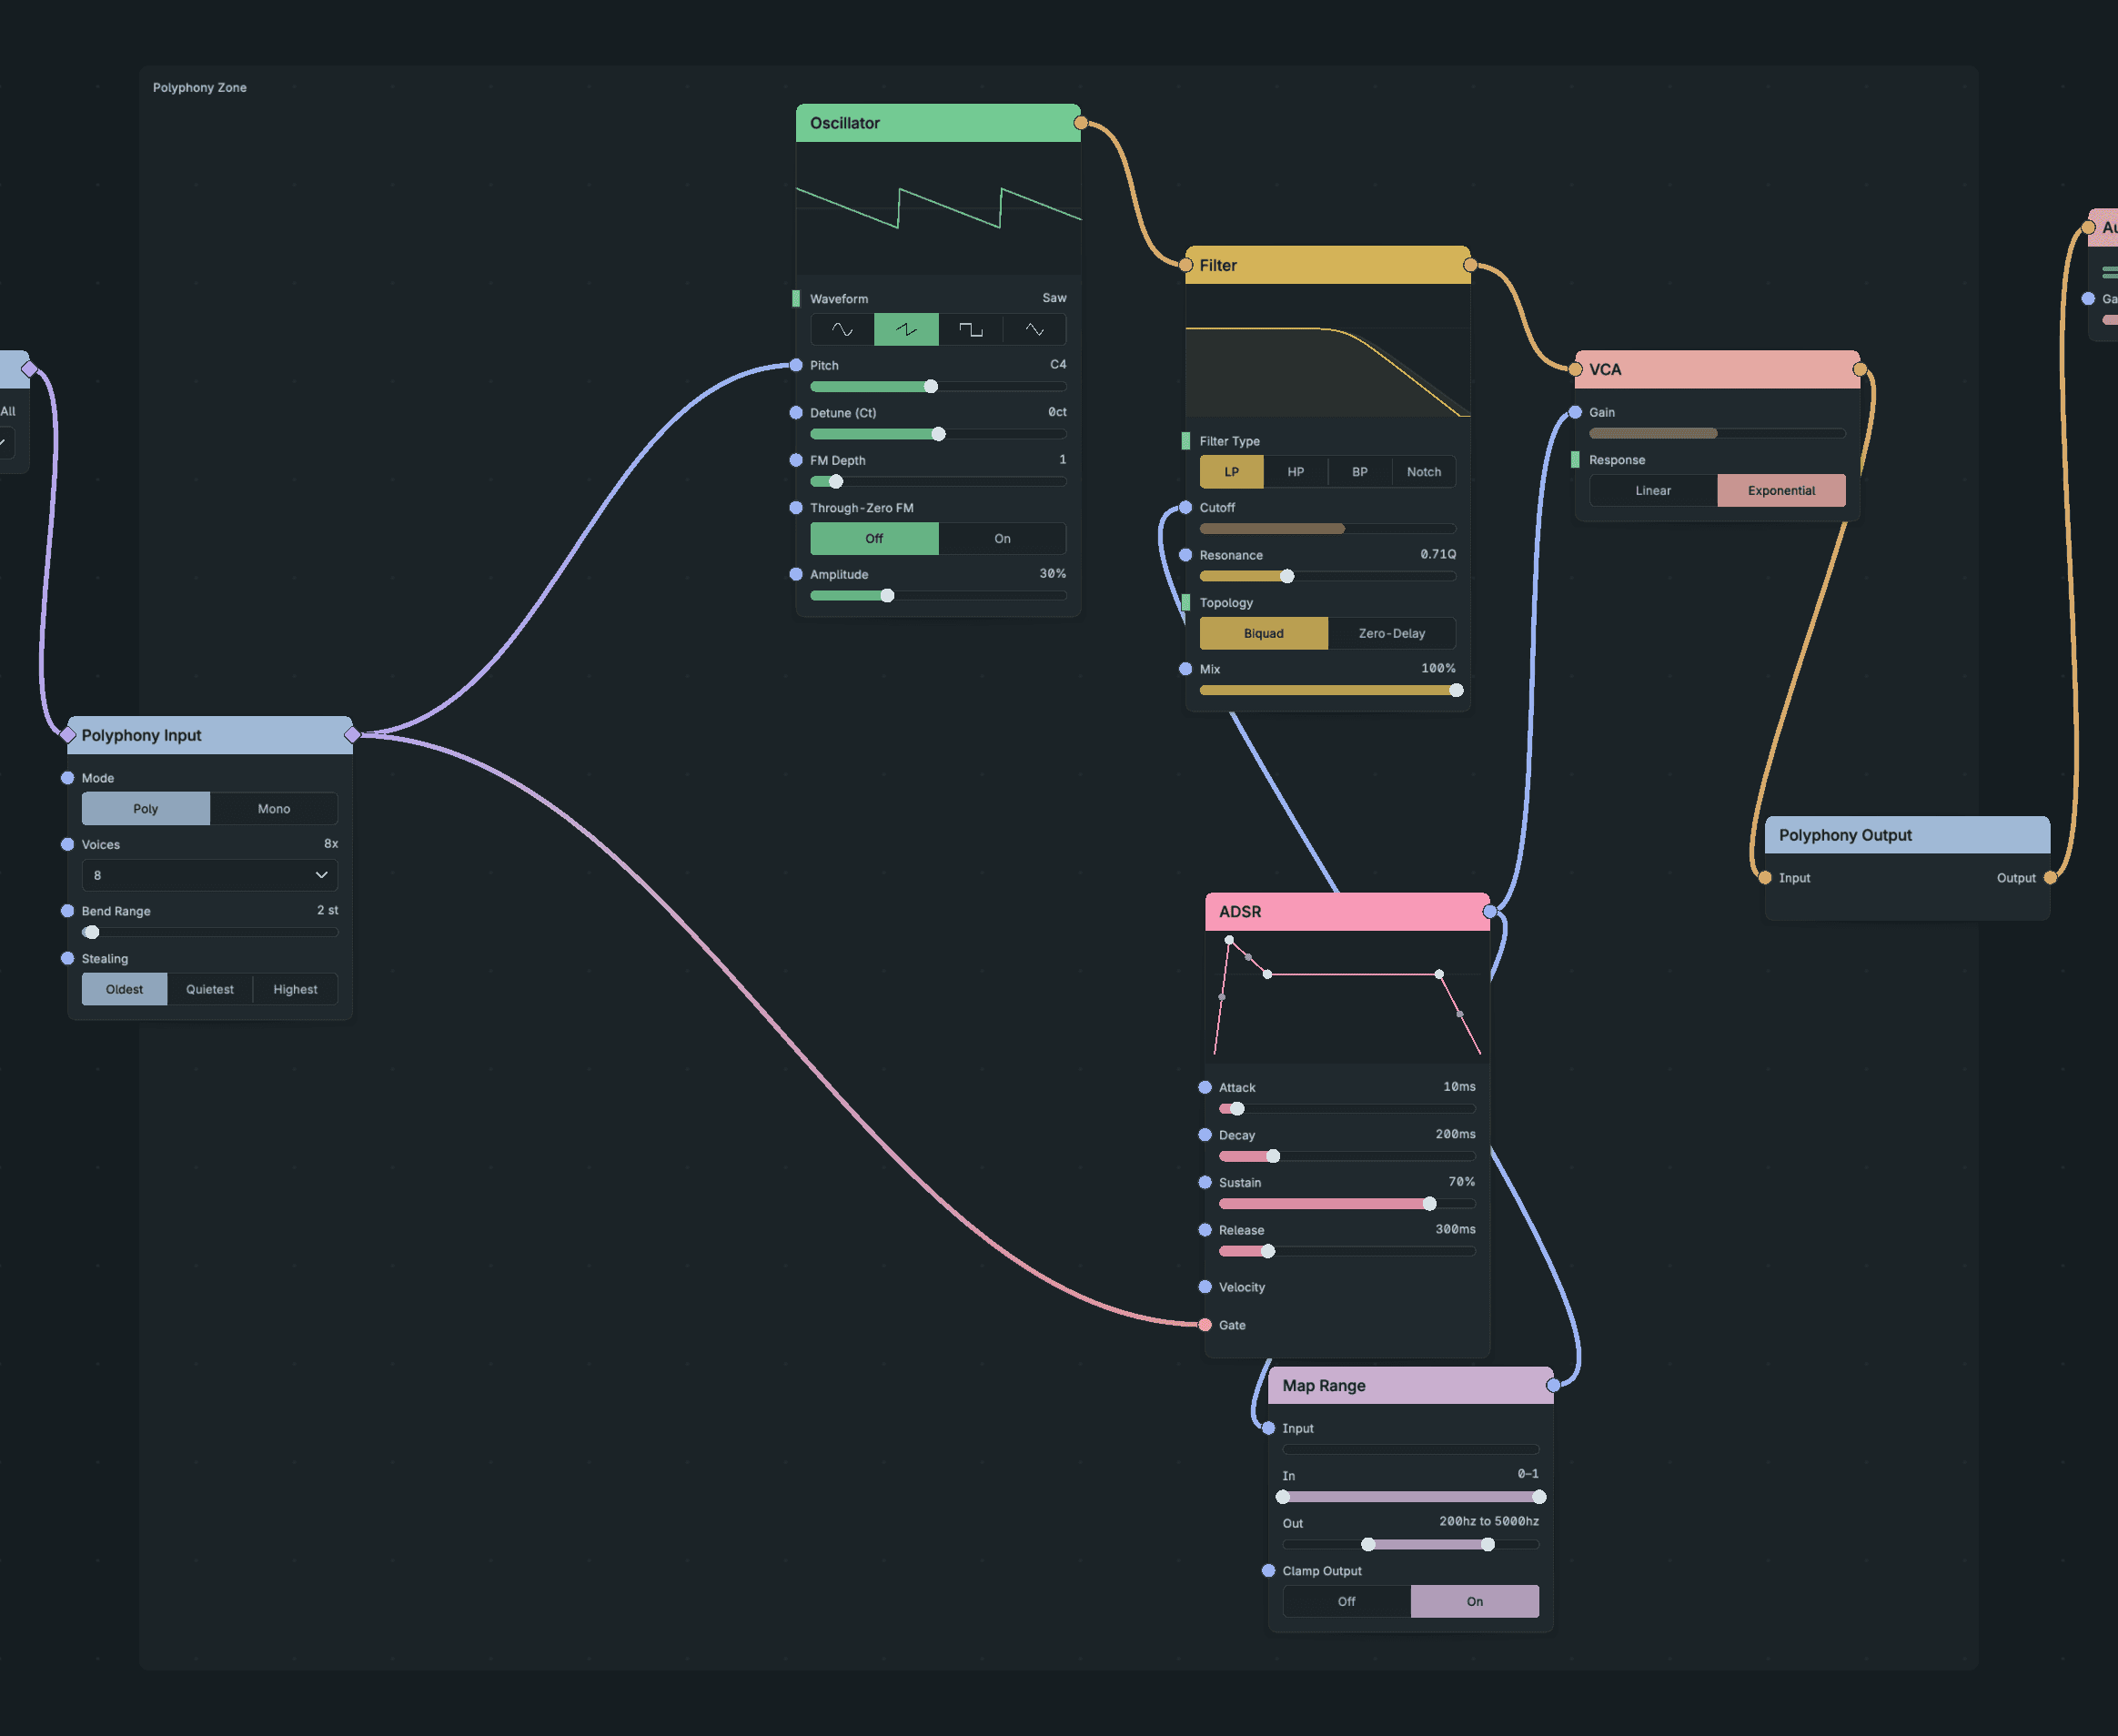Choose Highest voice stealing
Screen dimensions: 2118x1736
click(295, 989)
